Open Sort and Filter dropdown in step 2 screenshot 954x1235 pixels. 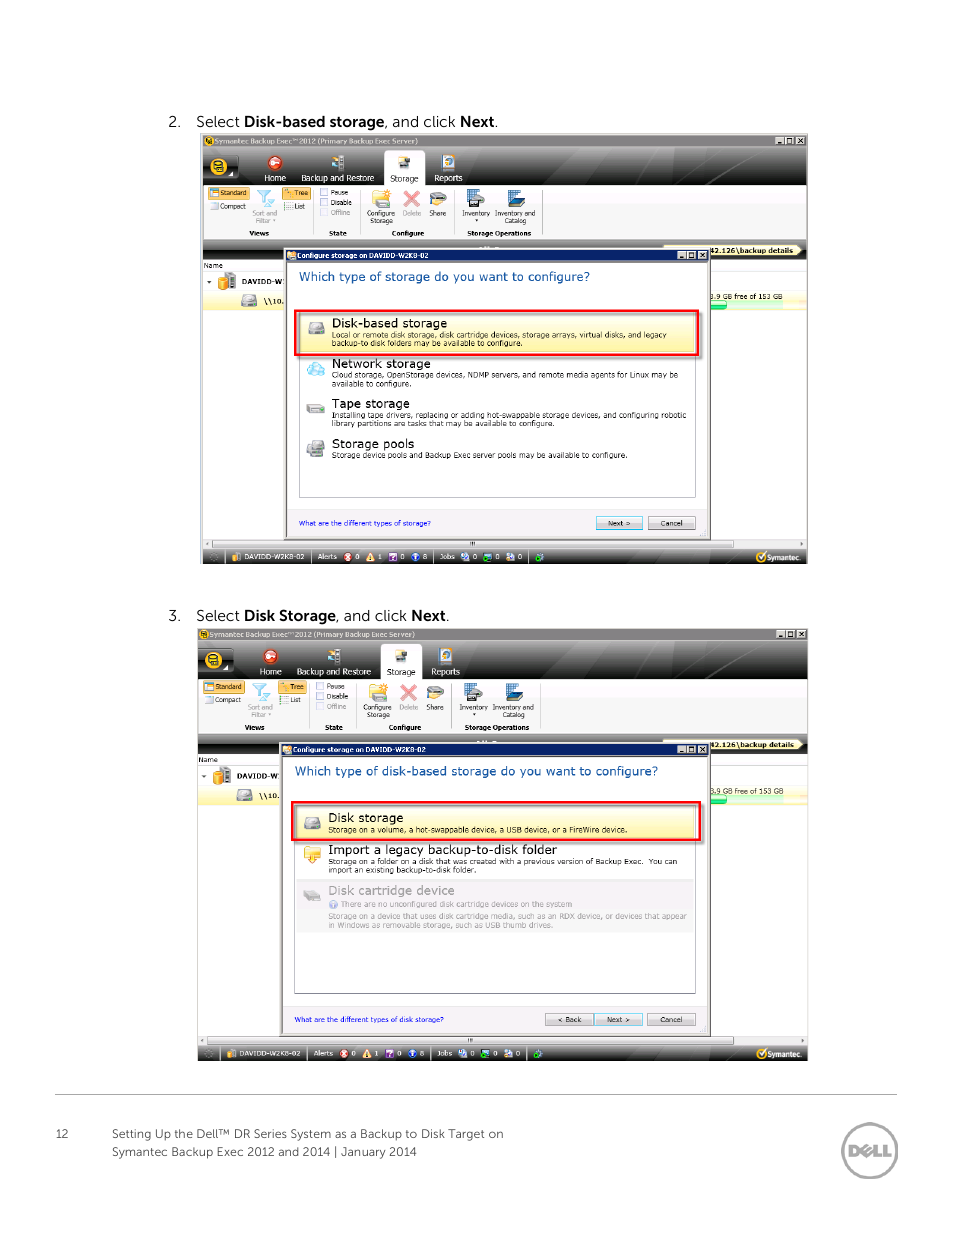pos(265,207)
